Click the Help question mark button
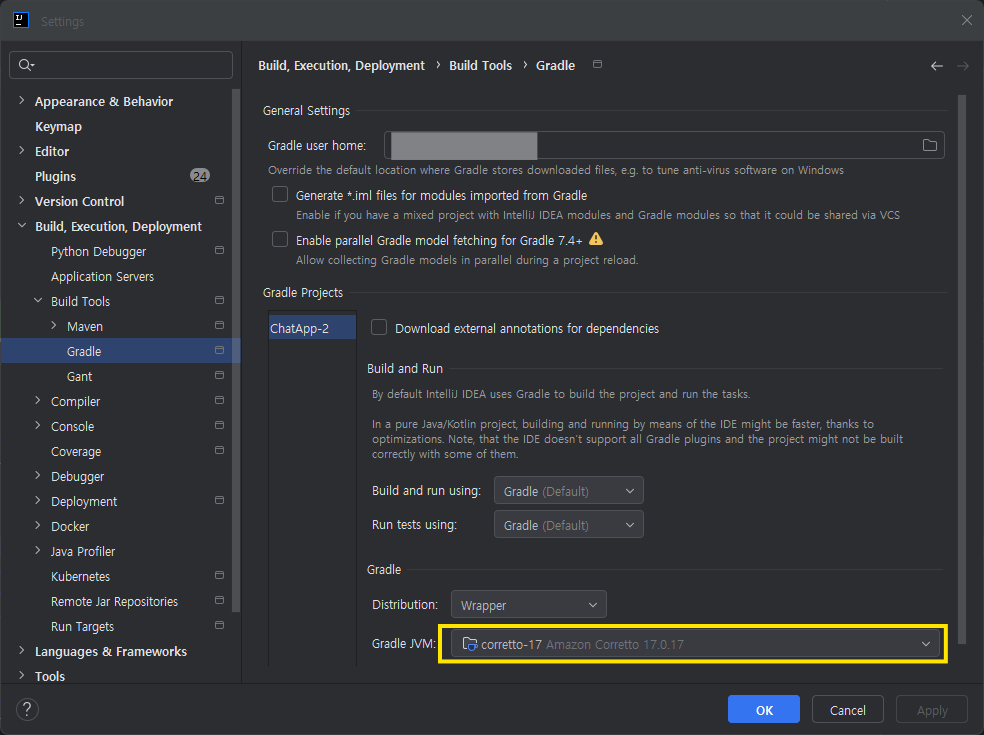The image size is (984, 735). click(x=27, y=709)
